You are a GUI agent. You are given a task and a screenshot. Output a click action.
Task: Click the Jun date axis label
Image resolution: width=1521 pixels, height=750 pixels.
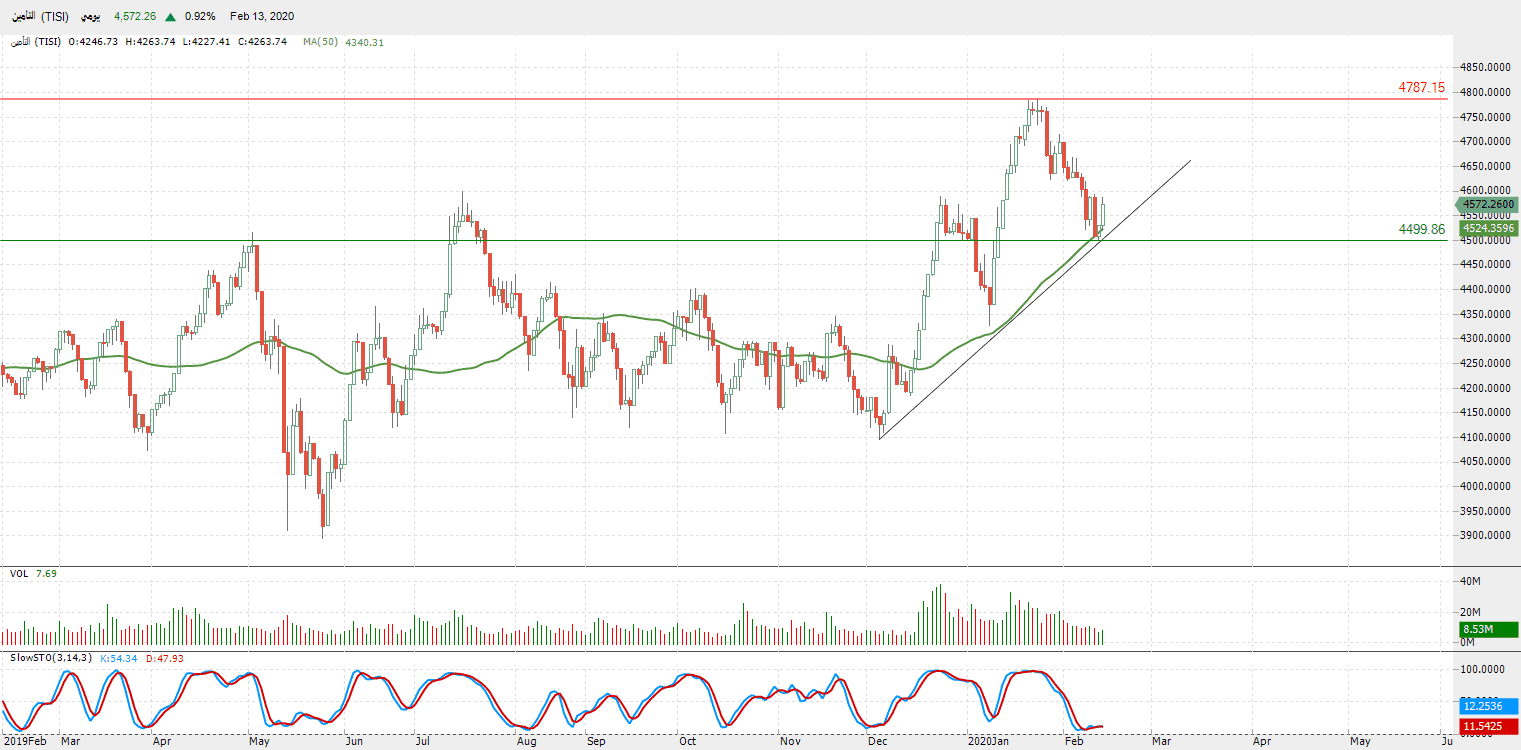coord(352,742)
